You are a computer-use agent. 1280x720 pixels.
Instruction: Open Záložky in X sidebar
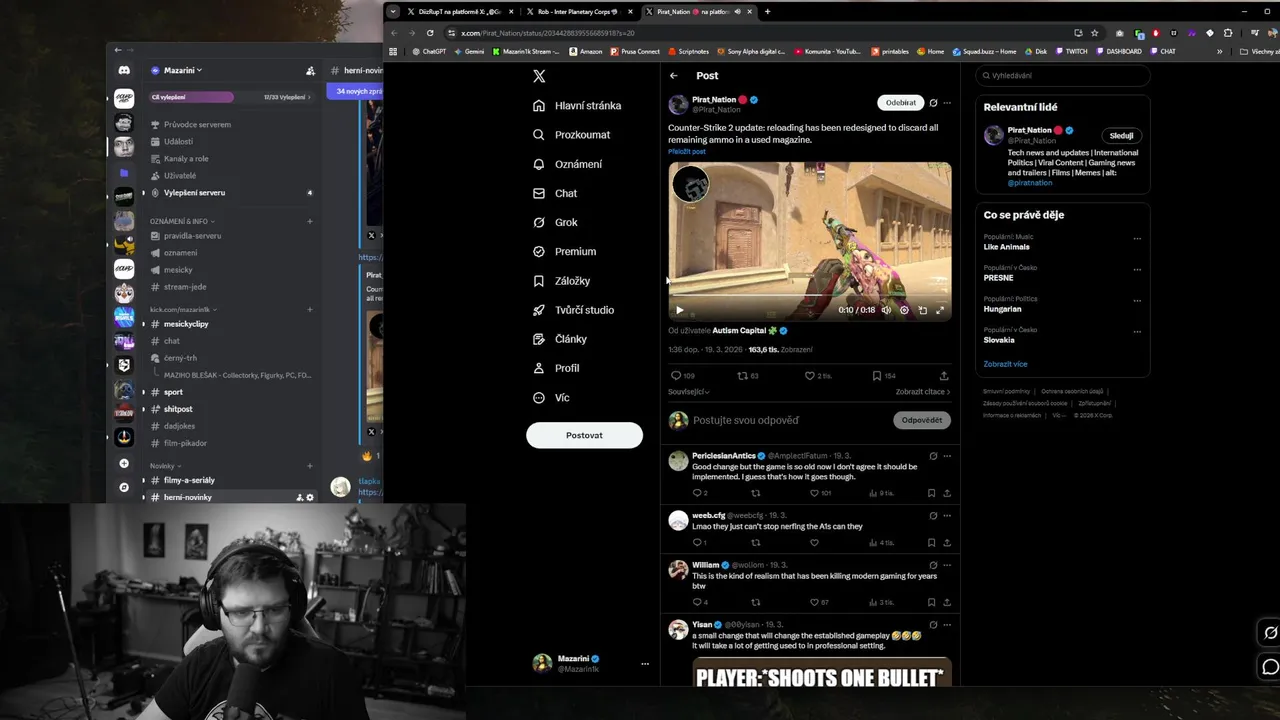(561, 281)
